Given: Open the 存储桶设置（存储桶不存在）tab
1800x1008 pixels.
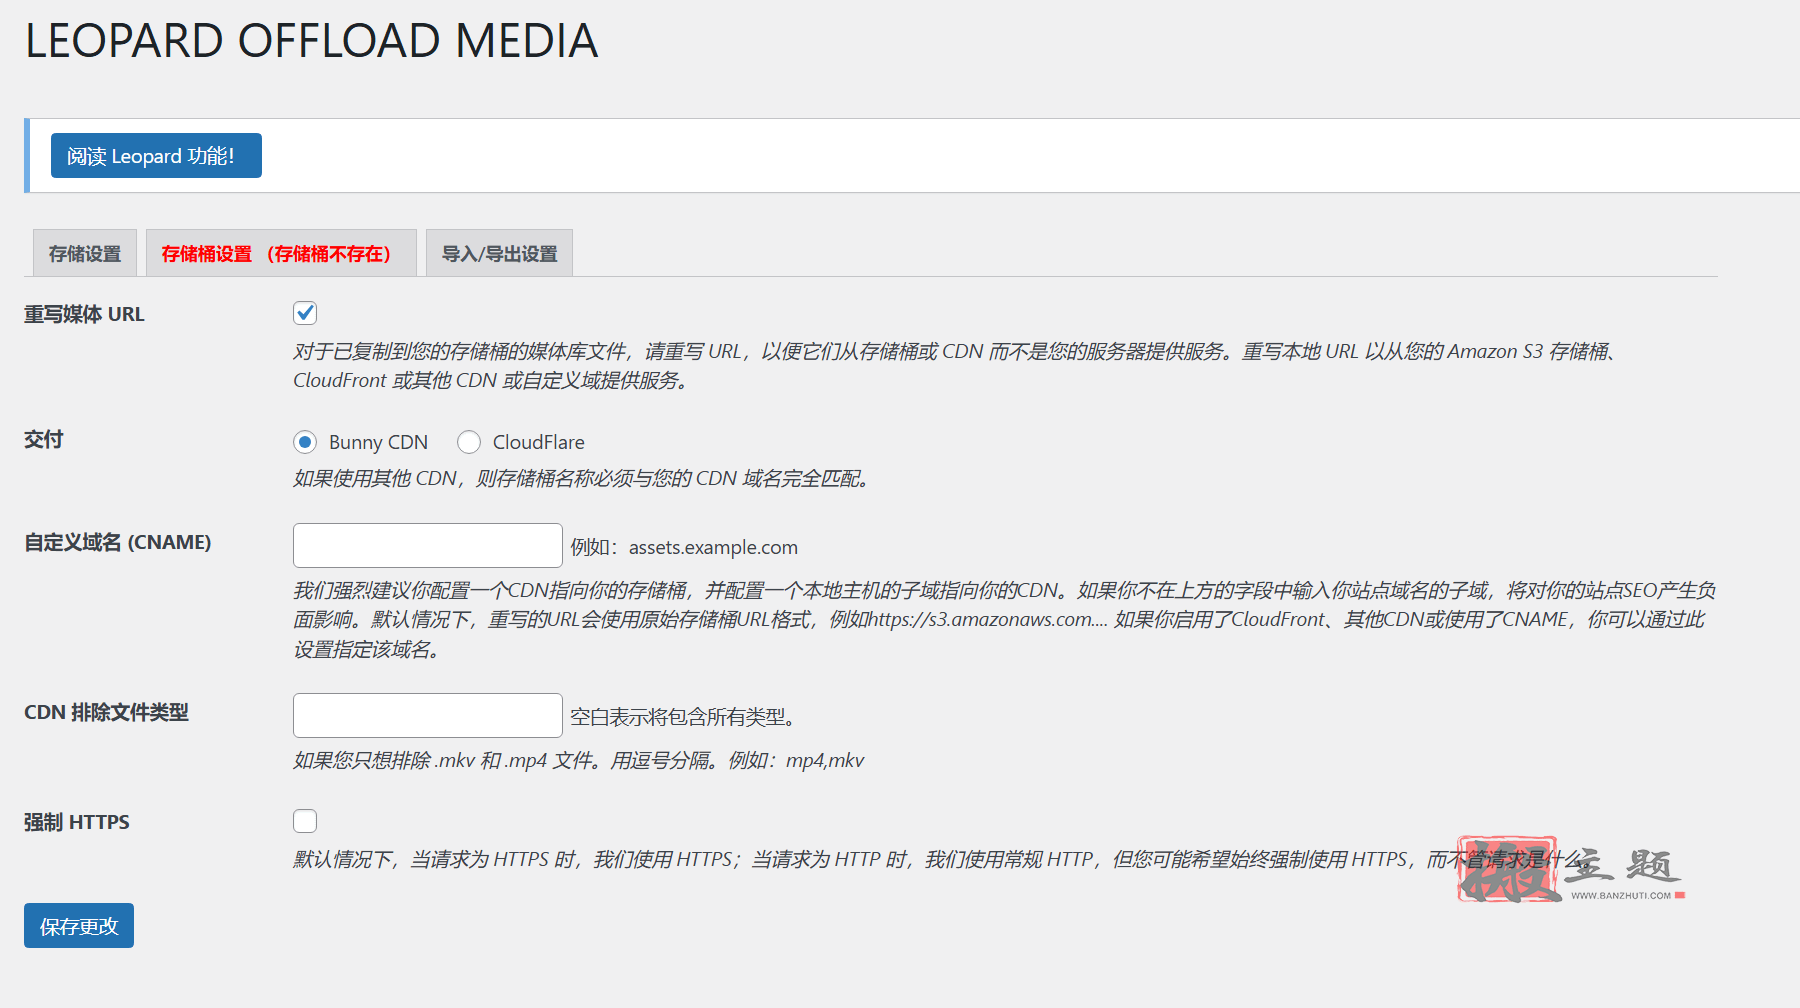Looking at the screenshot, I should click(281, 253).
